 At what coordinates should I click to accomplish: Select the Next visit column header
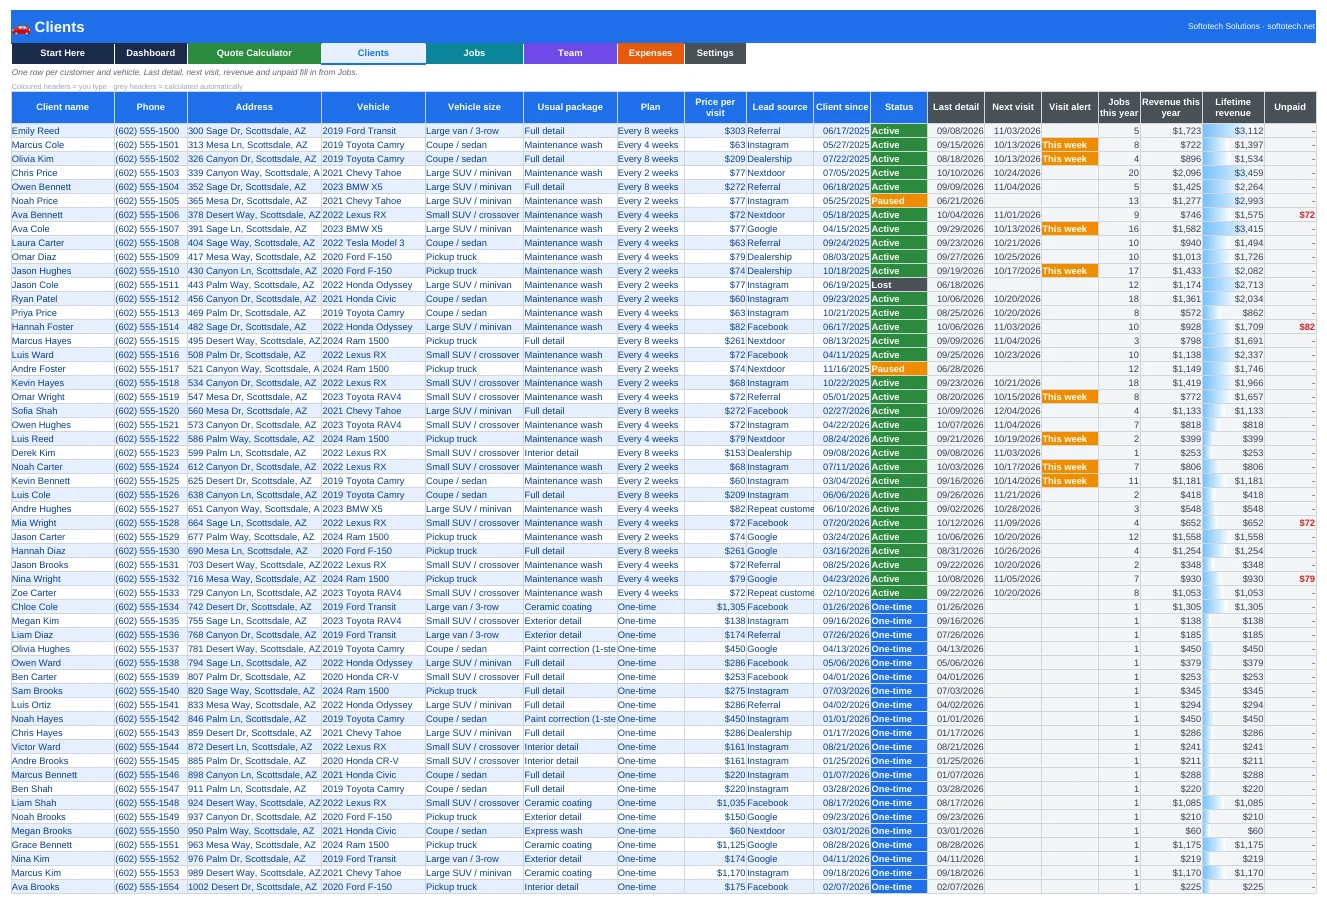(x=1013, y=107)
